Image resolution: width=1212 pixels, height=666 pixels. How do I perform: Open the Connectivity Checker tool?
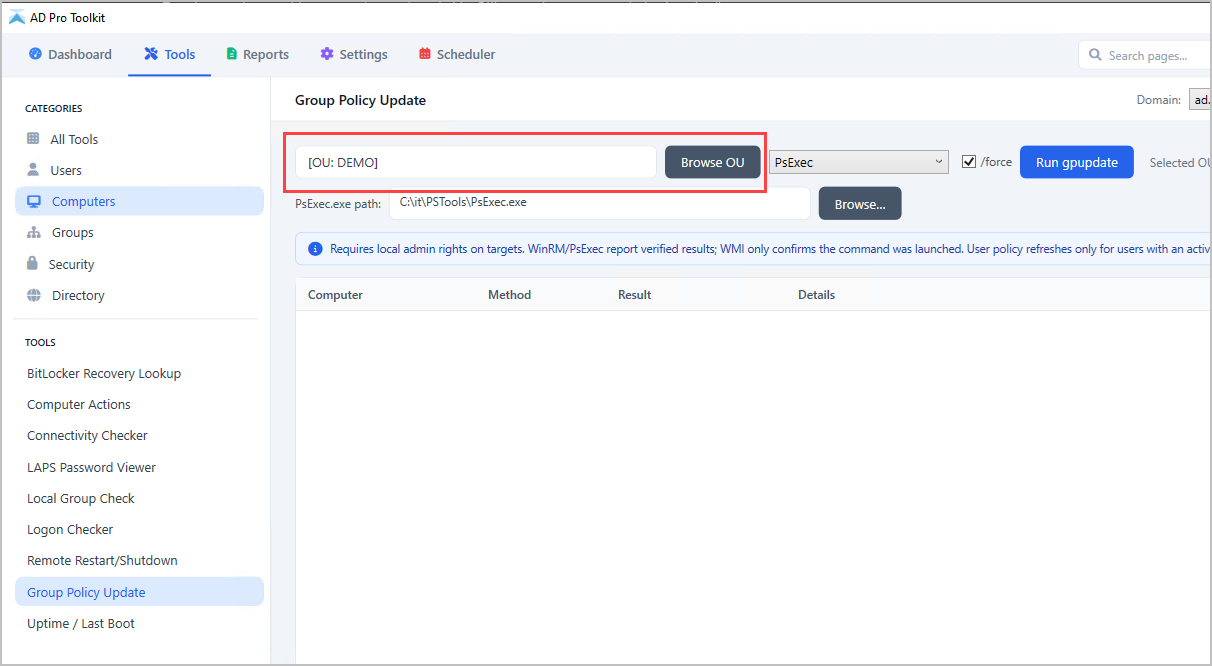139,435
